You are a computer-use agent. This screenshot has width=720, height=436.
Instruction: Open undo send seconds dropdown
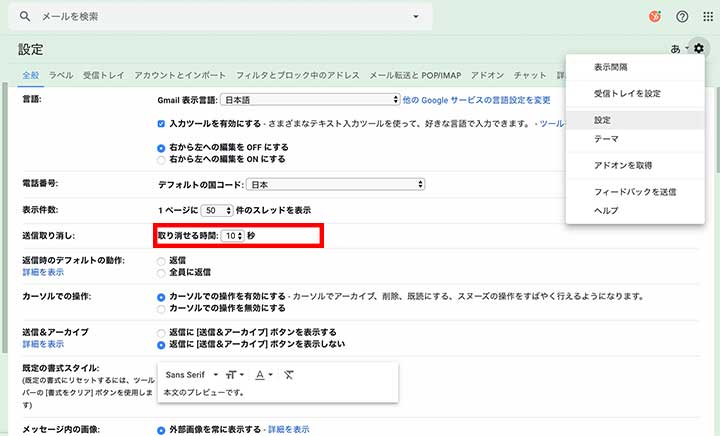tap(232, 236)
